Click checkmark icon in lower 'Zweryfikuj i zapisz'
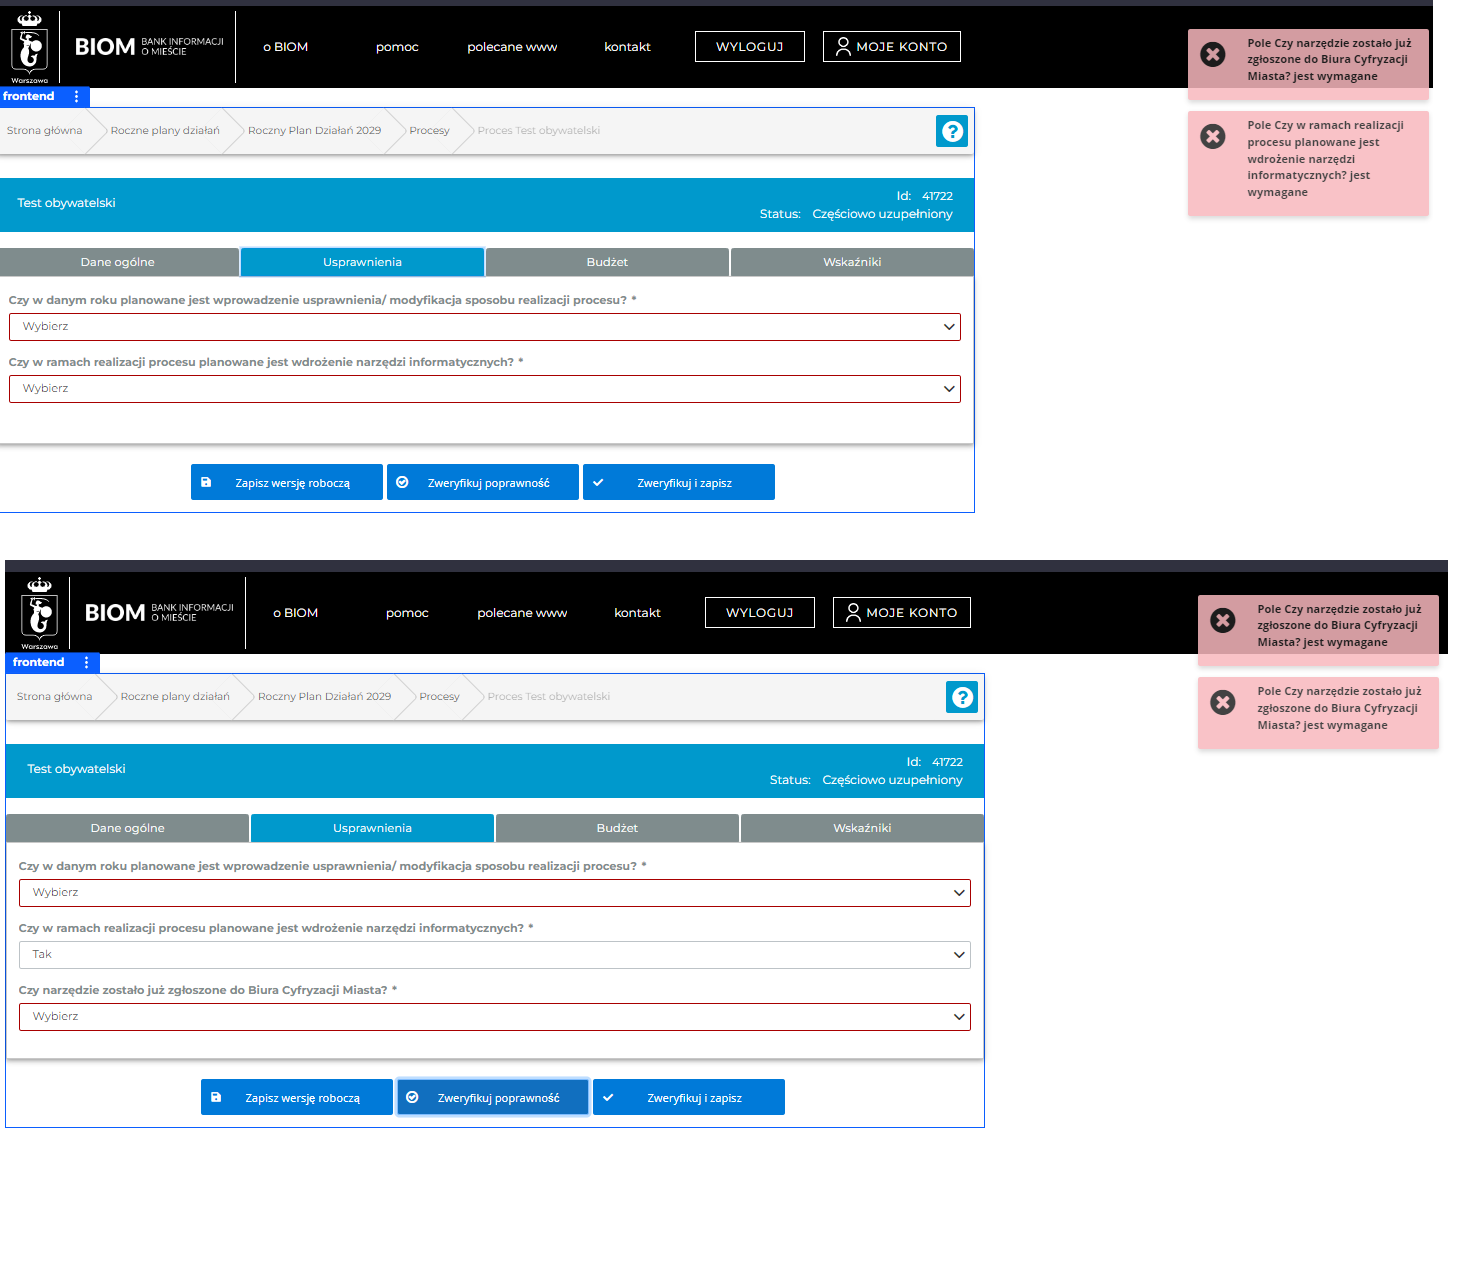This screenshot has width=1464, height=1261. tap(608, 1097)
